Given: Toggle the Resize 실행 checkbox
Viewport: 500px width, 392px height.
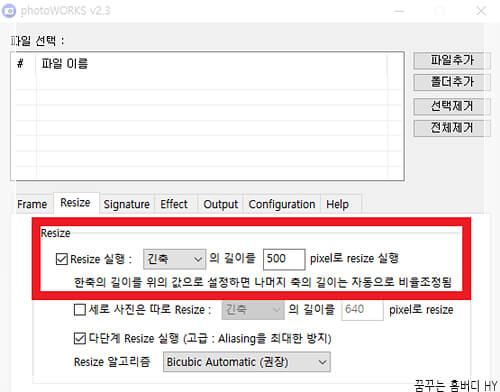Looking at the screenshot, I should click(x=62, y=259).
